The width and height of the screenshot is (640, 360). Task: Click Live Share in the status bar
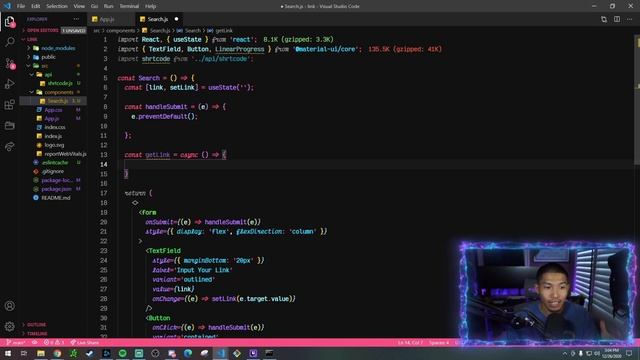84,342
